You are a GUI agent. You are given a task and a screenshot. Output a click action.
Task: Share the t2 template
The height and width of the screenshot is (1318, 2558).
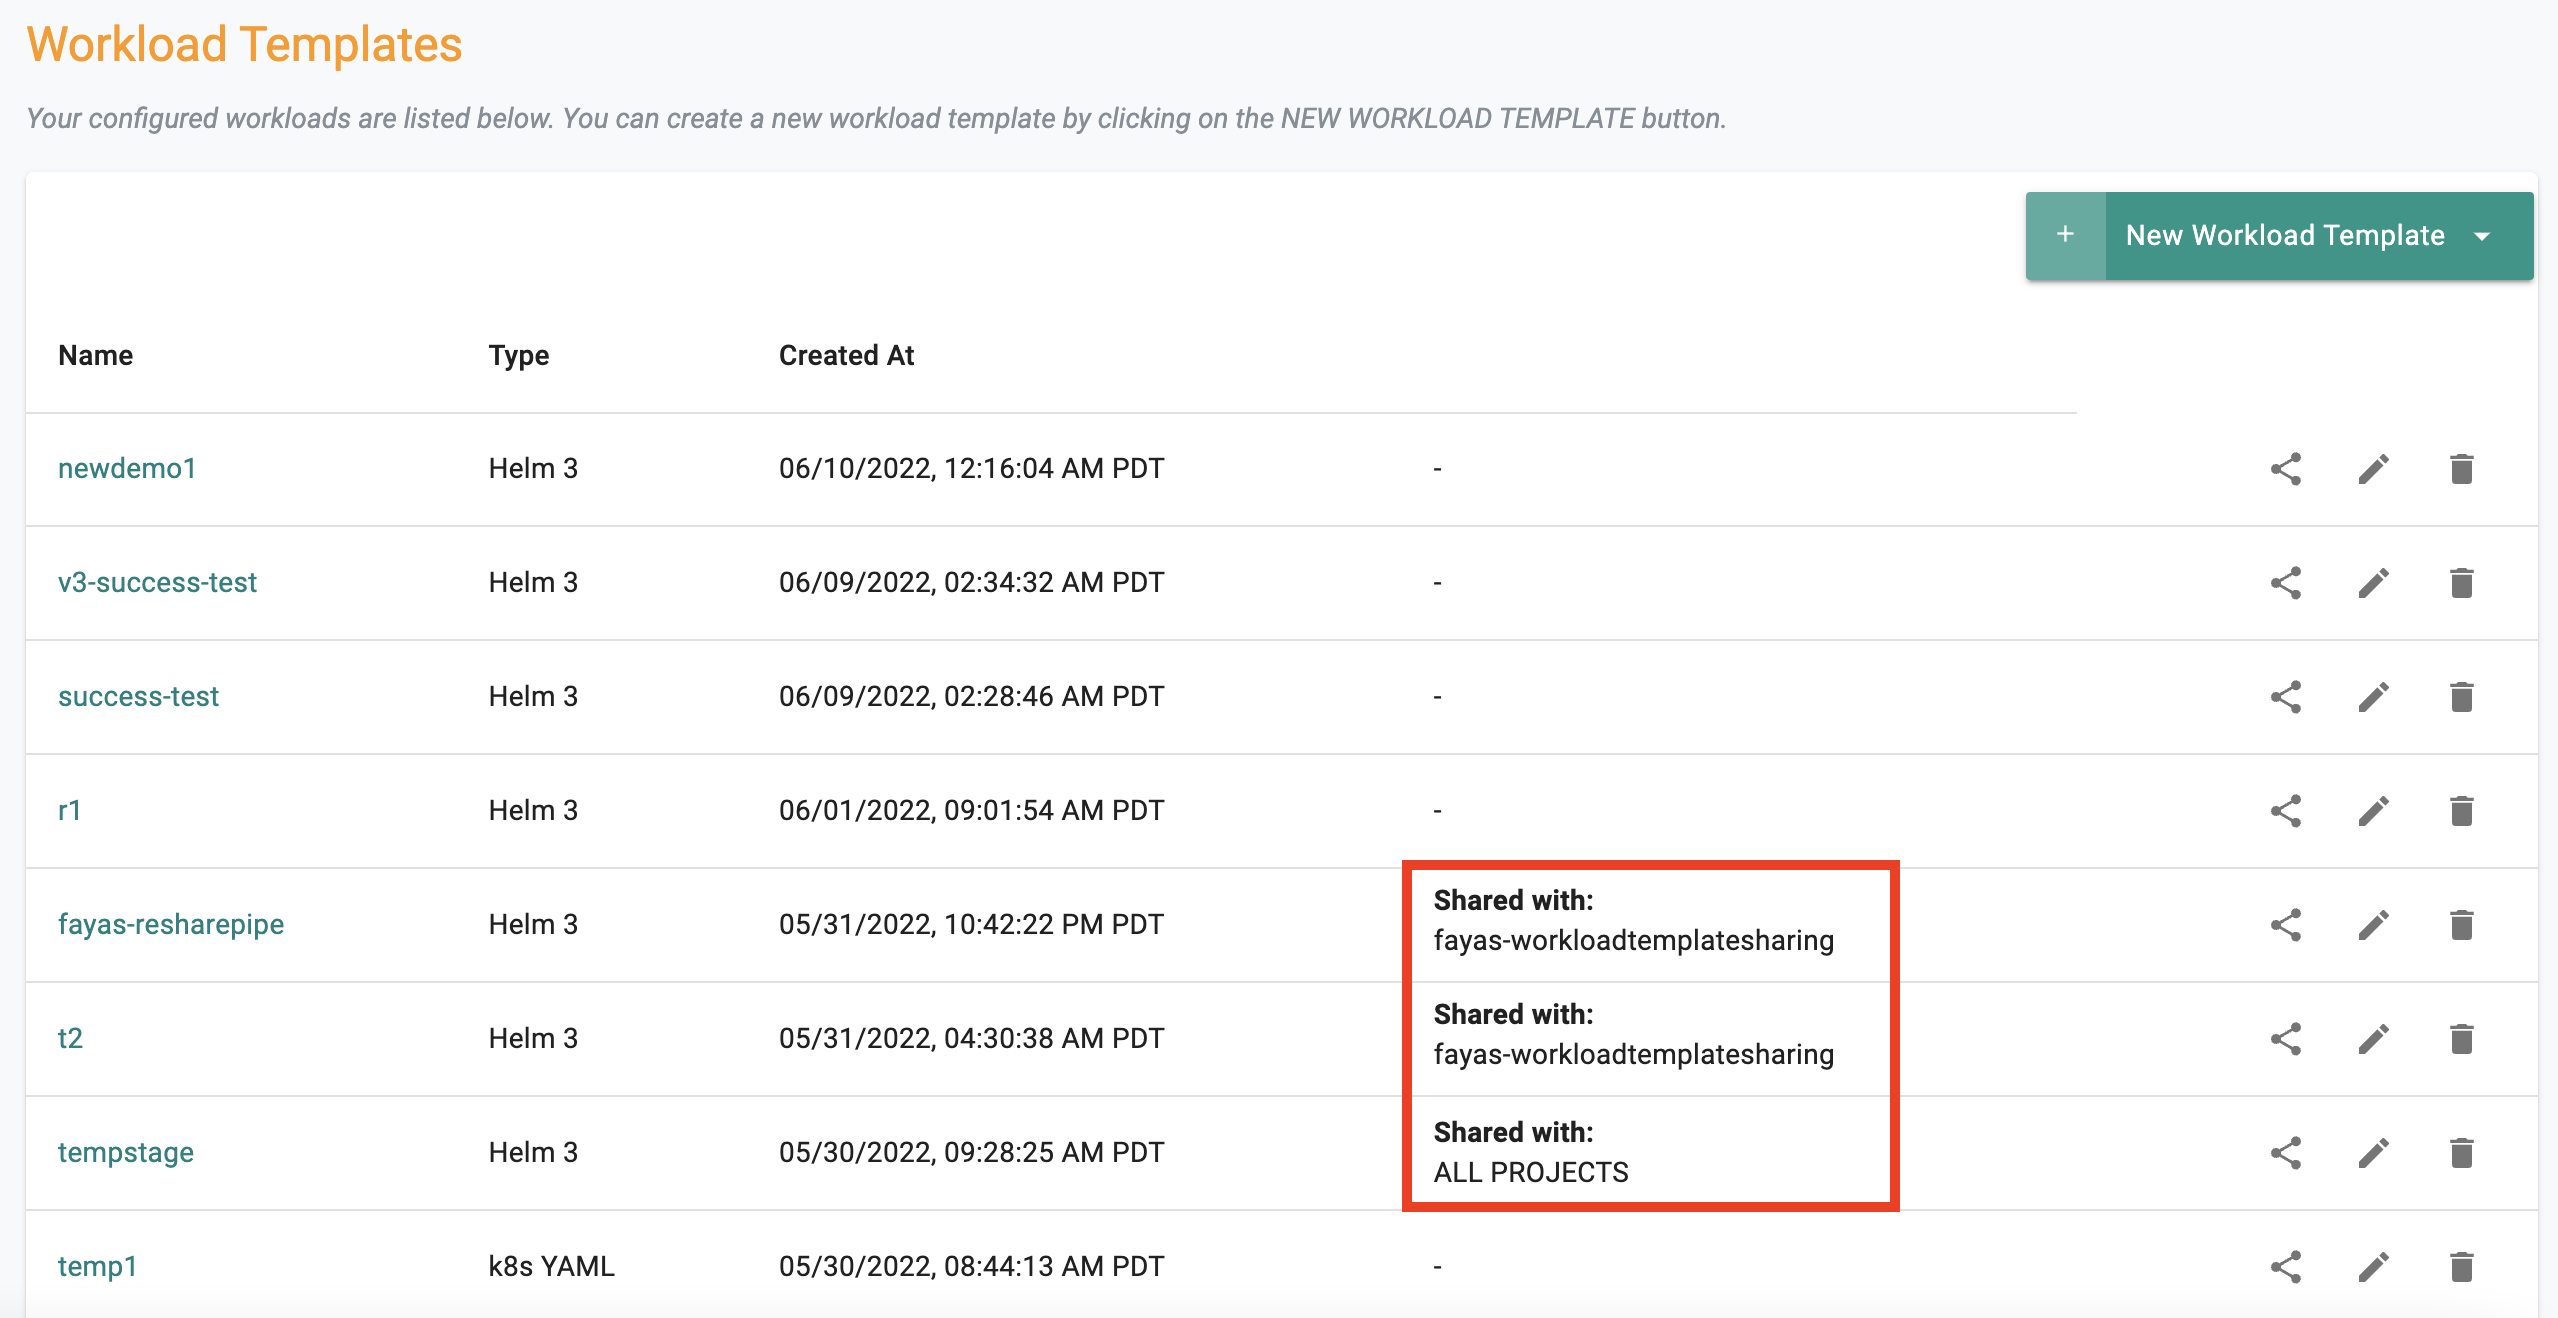pos(2286,1039)
